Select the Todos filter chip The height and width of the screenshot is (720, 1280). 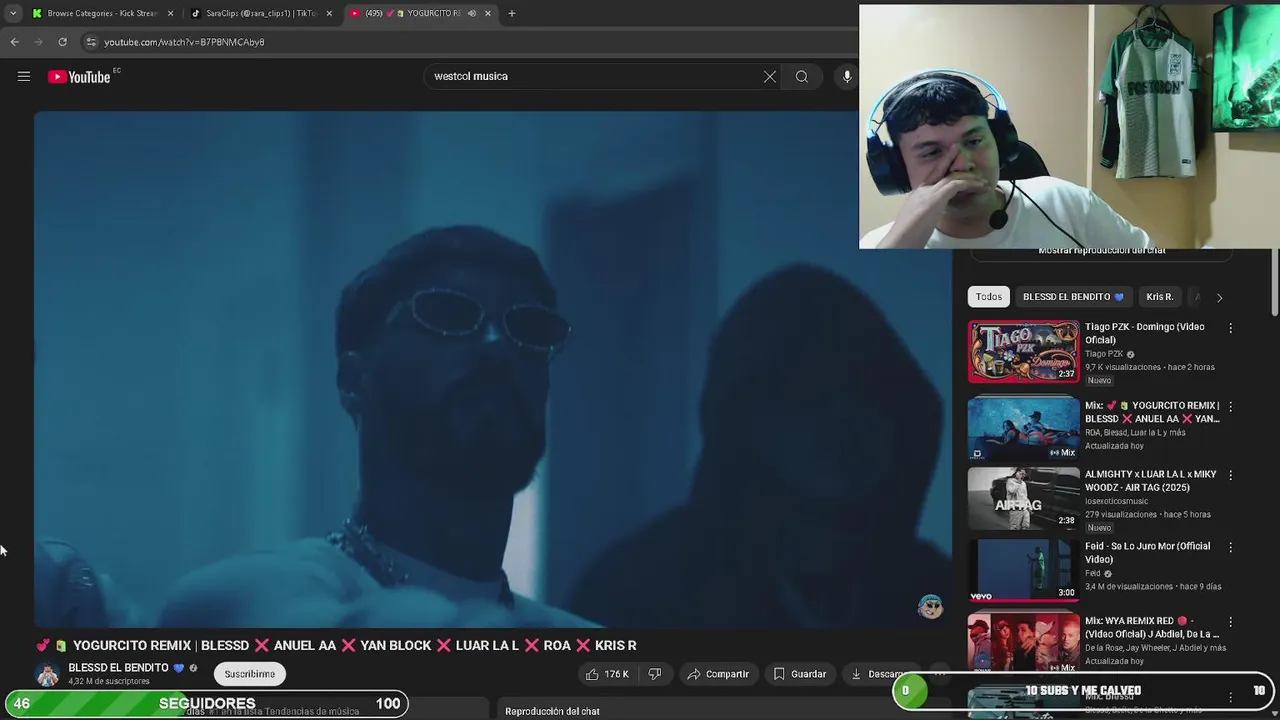pyautogui.click(x=989, y=297)
